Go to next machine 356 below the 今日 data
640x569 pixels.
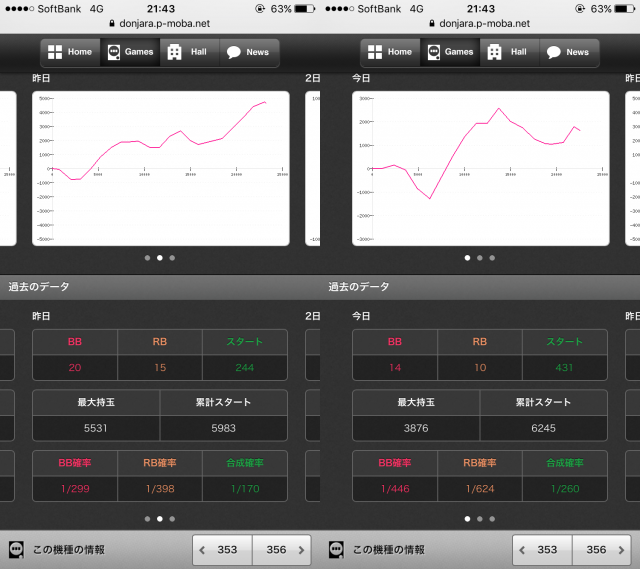point(602,549)
